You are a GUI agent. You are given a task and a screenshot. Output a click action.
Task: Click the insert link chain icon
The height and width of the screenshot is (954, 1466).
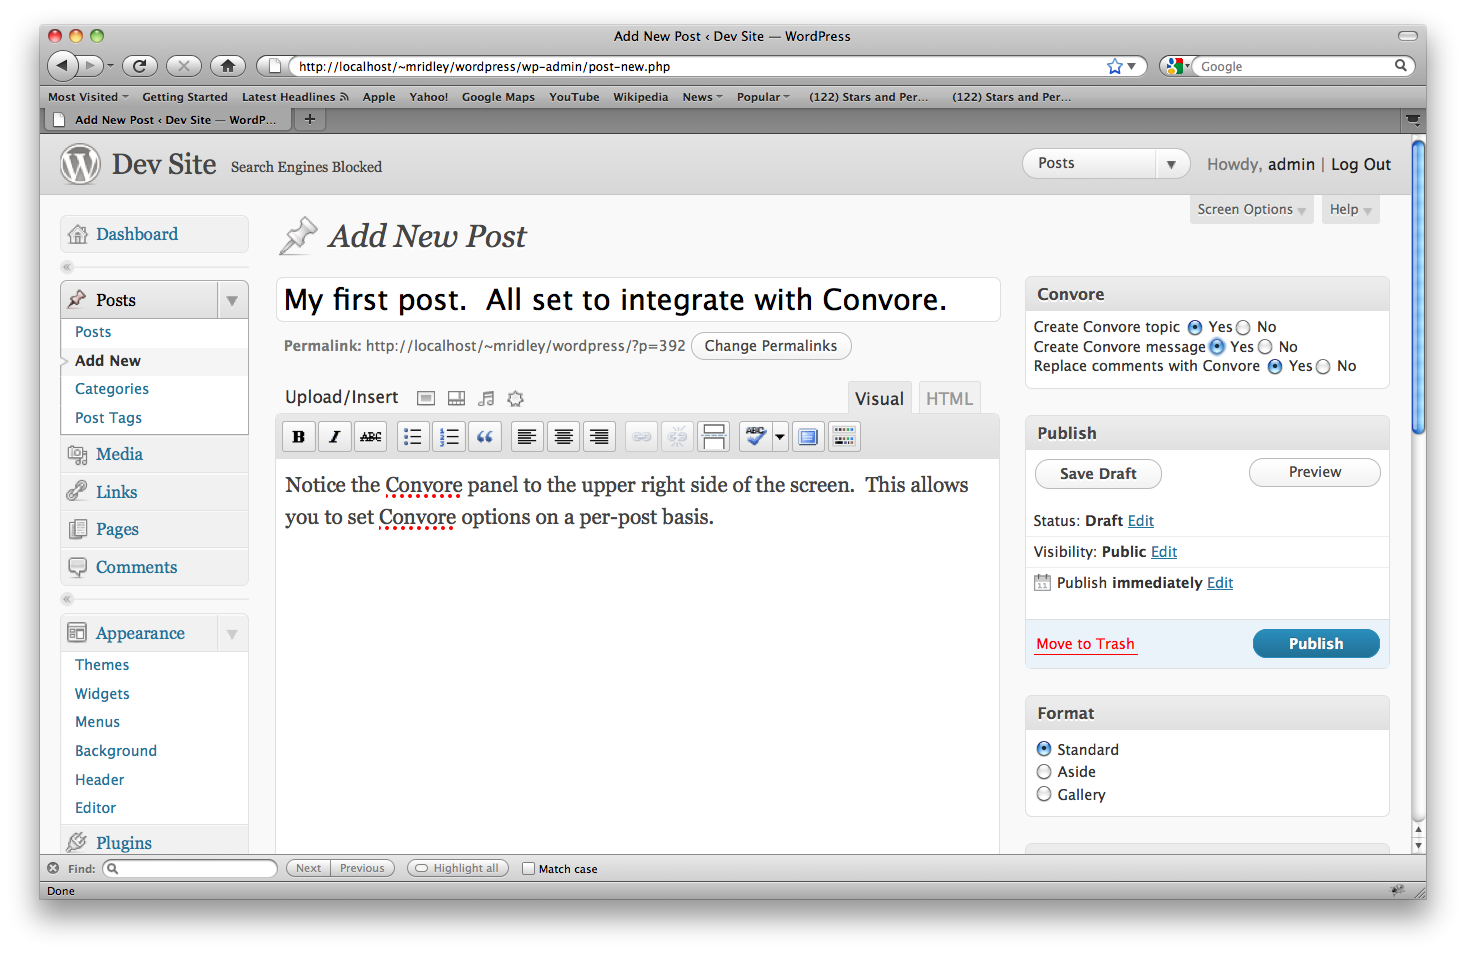pyautogui.click(x=642, y=437)
